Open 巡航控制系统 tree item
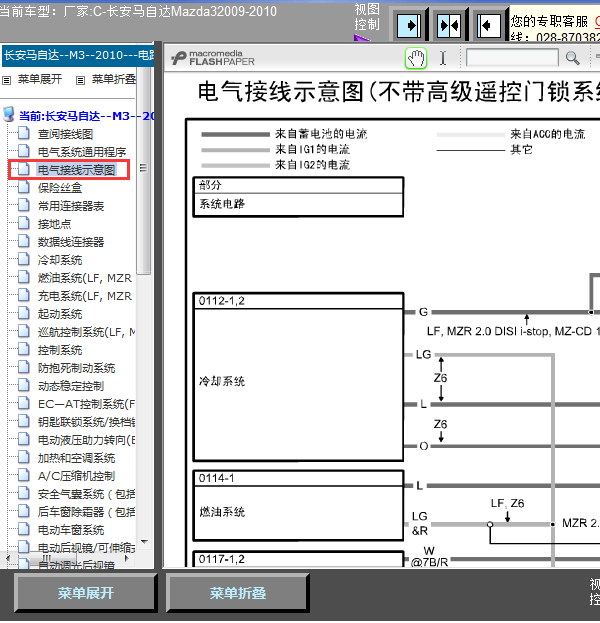Image resolution: width=600 pixels, height=623 pixels. (x=86, y=332)
